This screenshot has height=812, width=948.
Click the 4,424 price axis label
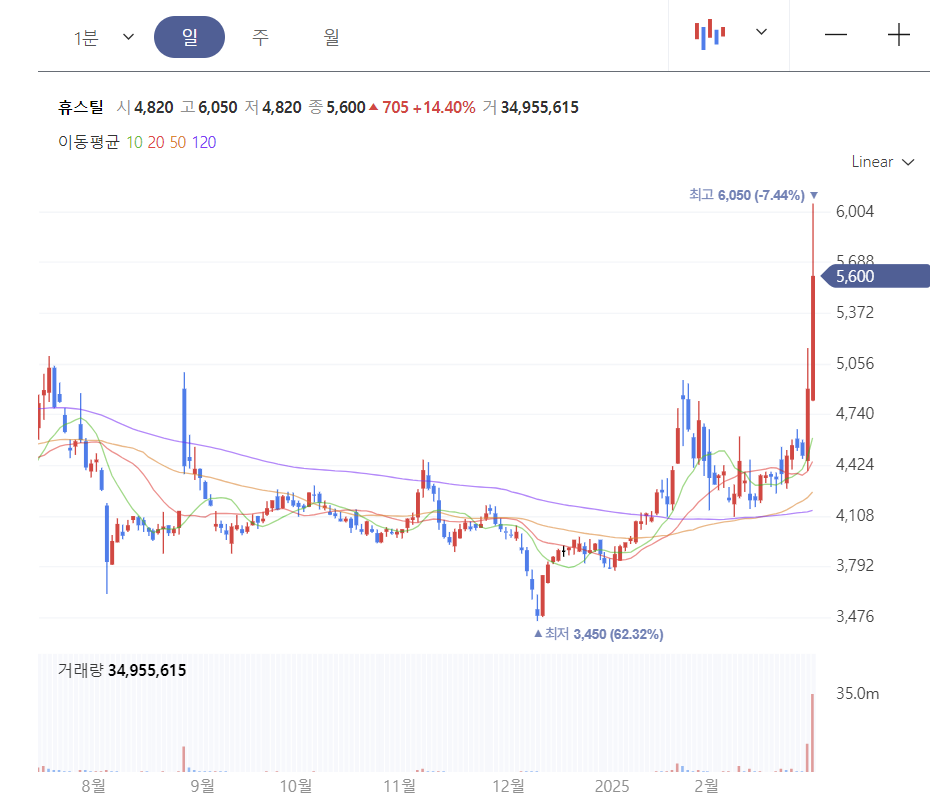point(855,464)
